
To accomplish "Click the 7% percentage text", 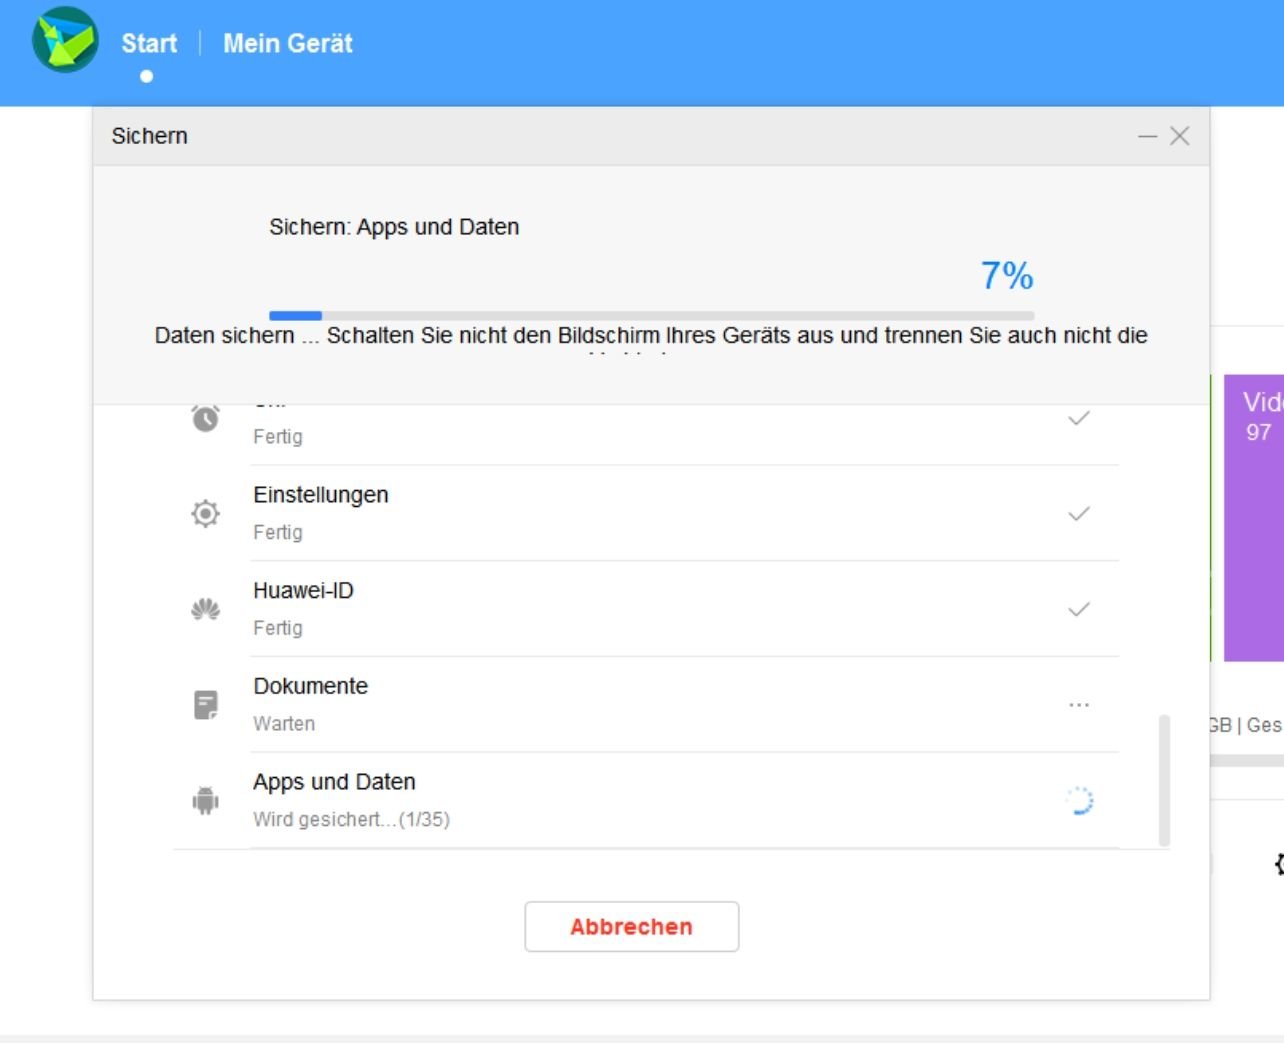I will (1007, 276).
